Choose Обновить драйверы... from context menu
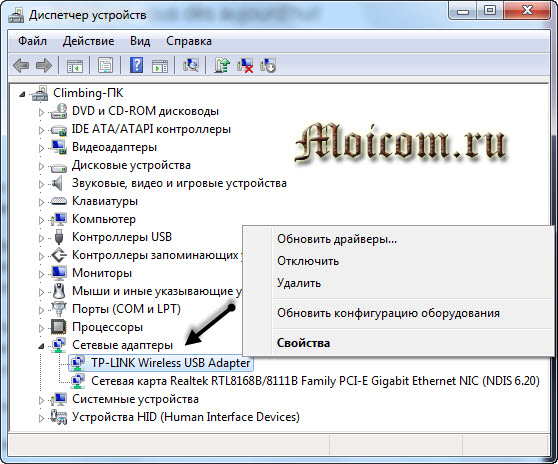 [337, 239]
